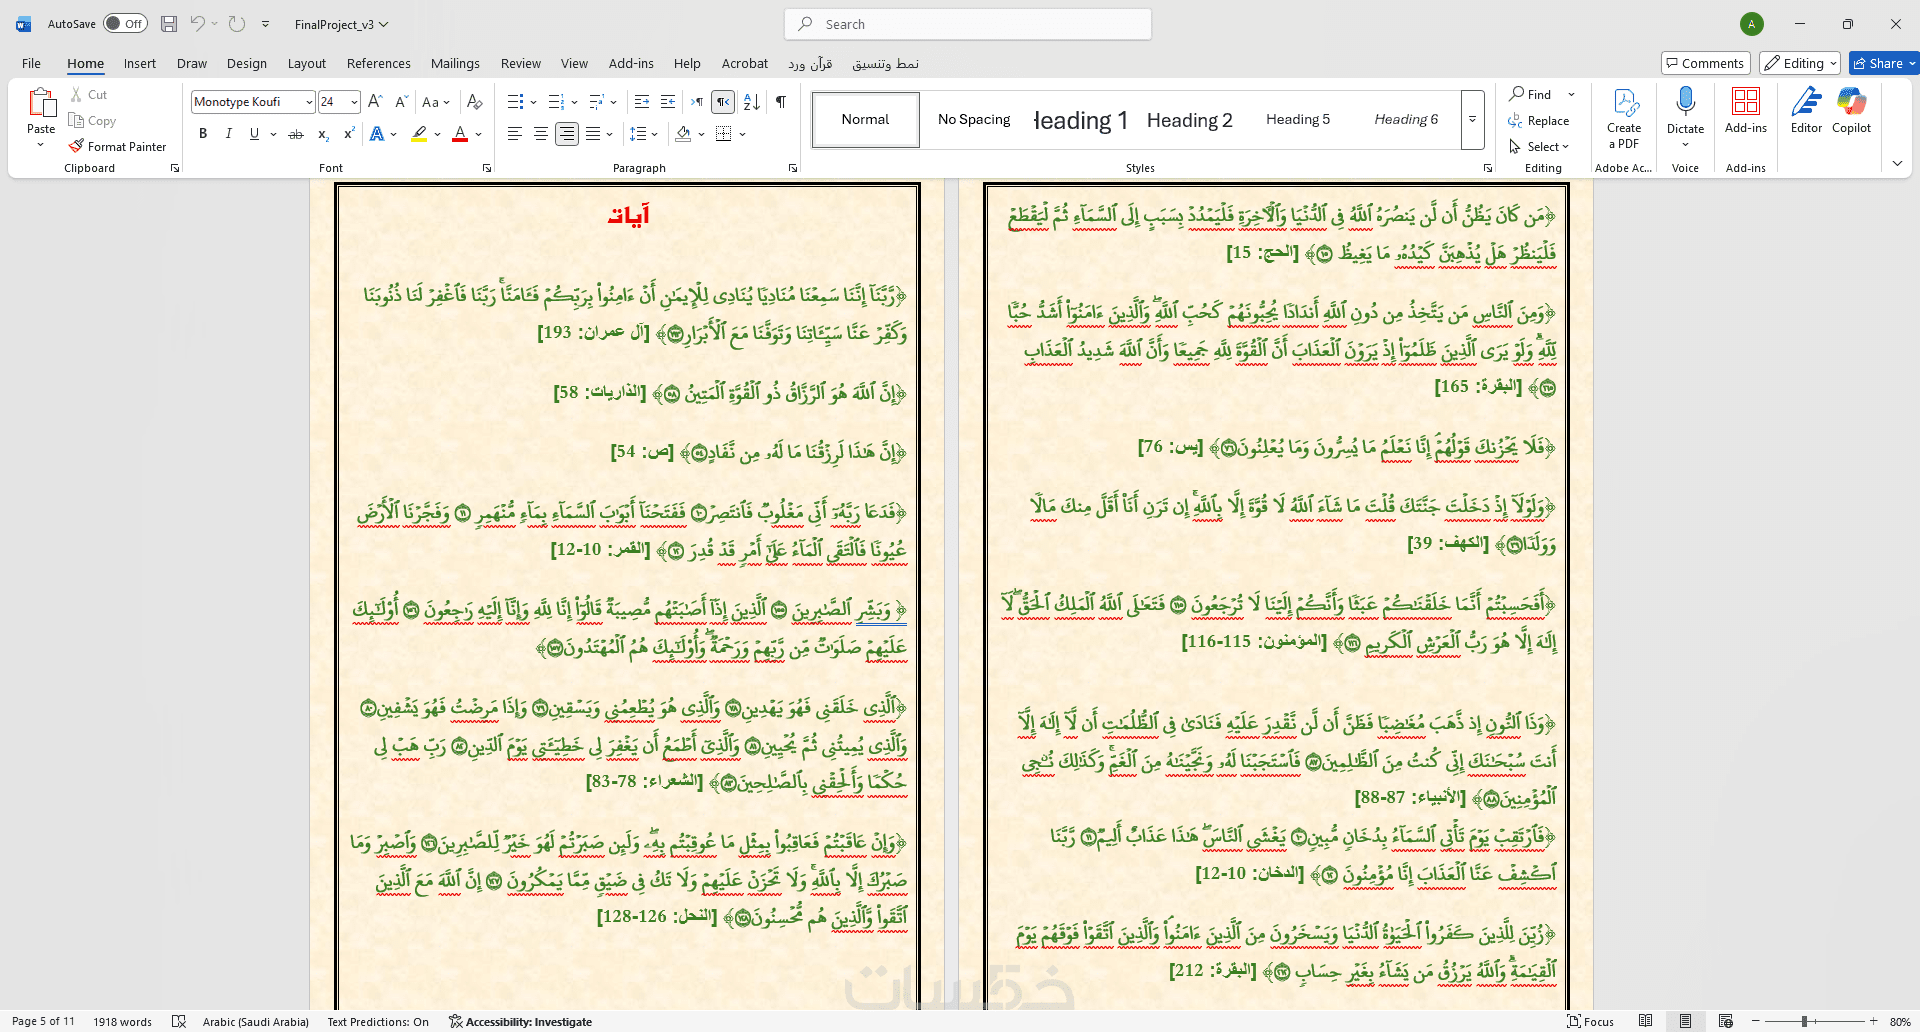Toggle bold formatting on
Screen dimensions: 1920x1032
click(203, 134)
